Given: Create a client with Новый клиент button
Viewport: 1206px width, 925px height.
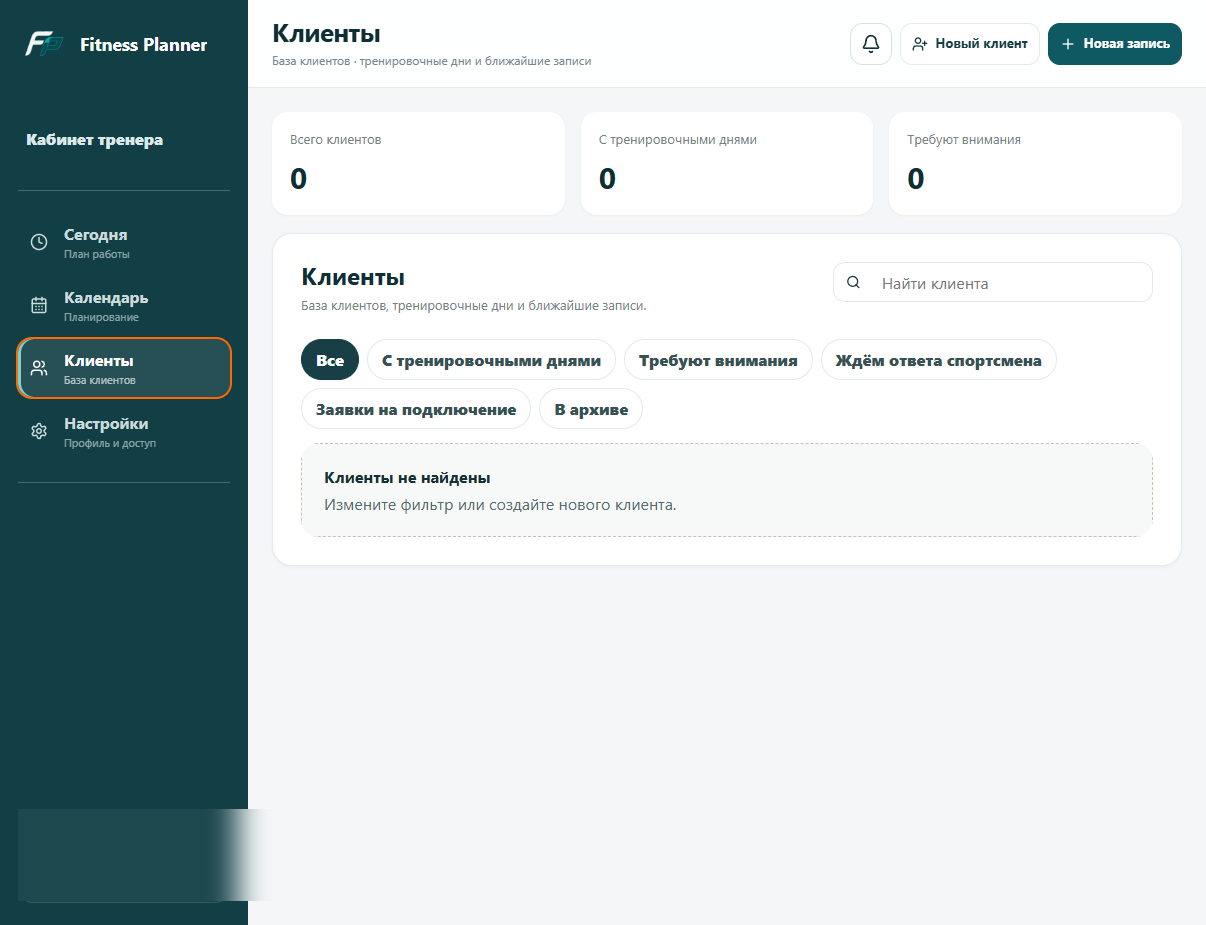Looking at the screenshot, I should click(970, 44).
